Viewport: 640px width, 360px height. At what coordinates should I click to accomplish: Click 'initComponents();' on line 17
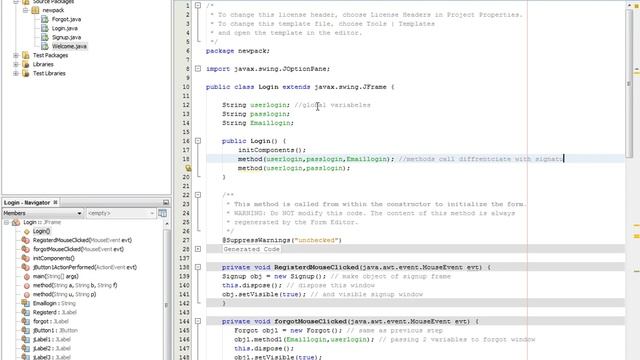(x=272, y=150)
